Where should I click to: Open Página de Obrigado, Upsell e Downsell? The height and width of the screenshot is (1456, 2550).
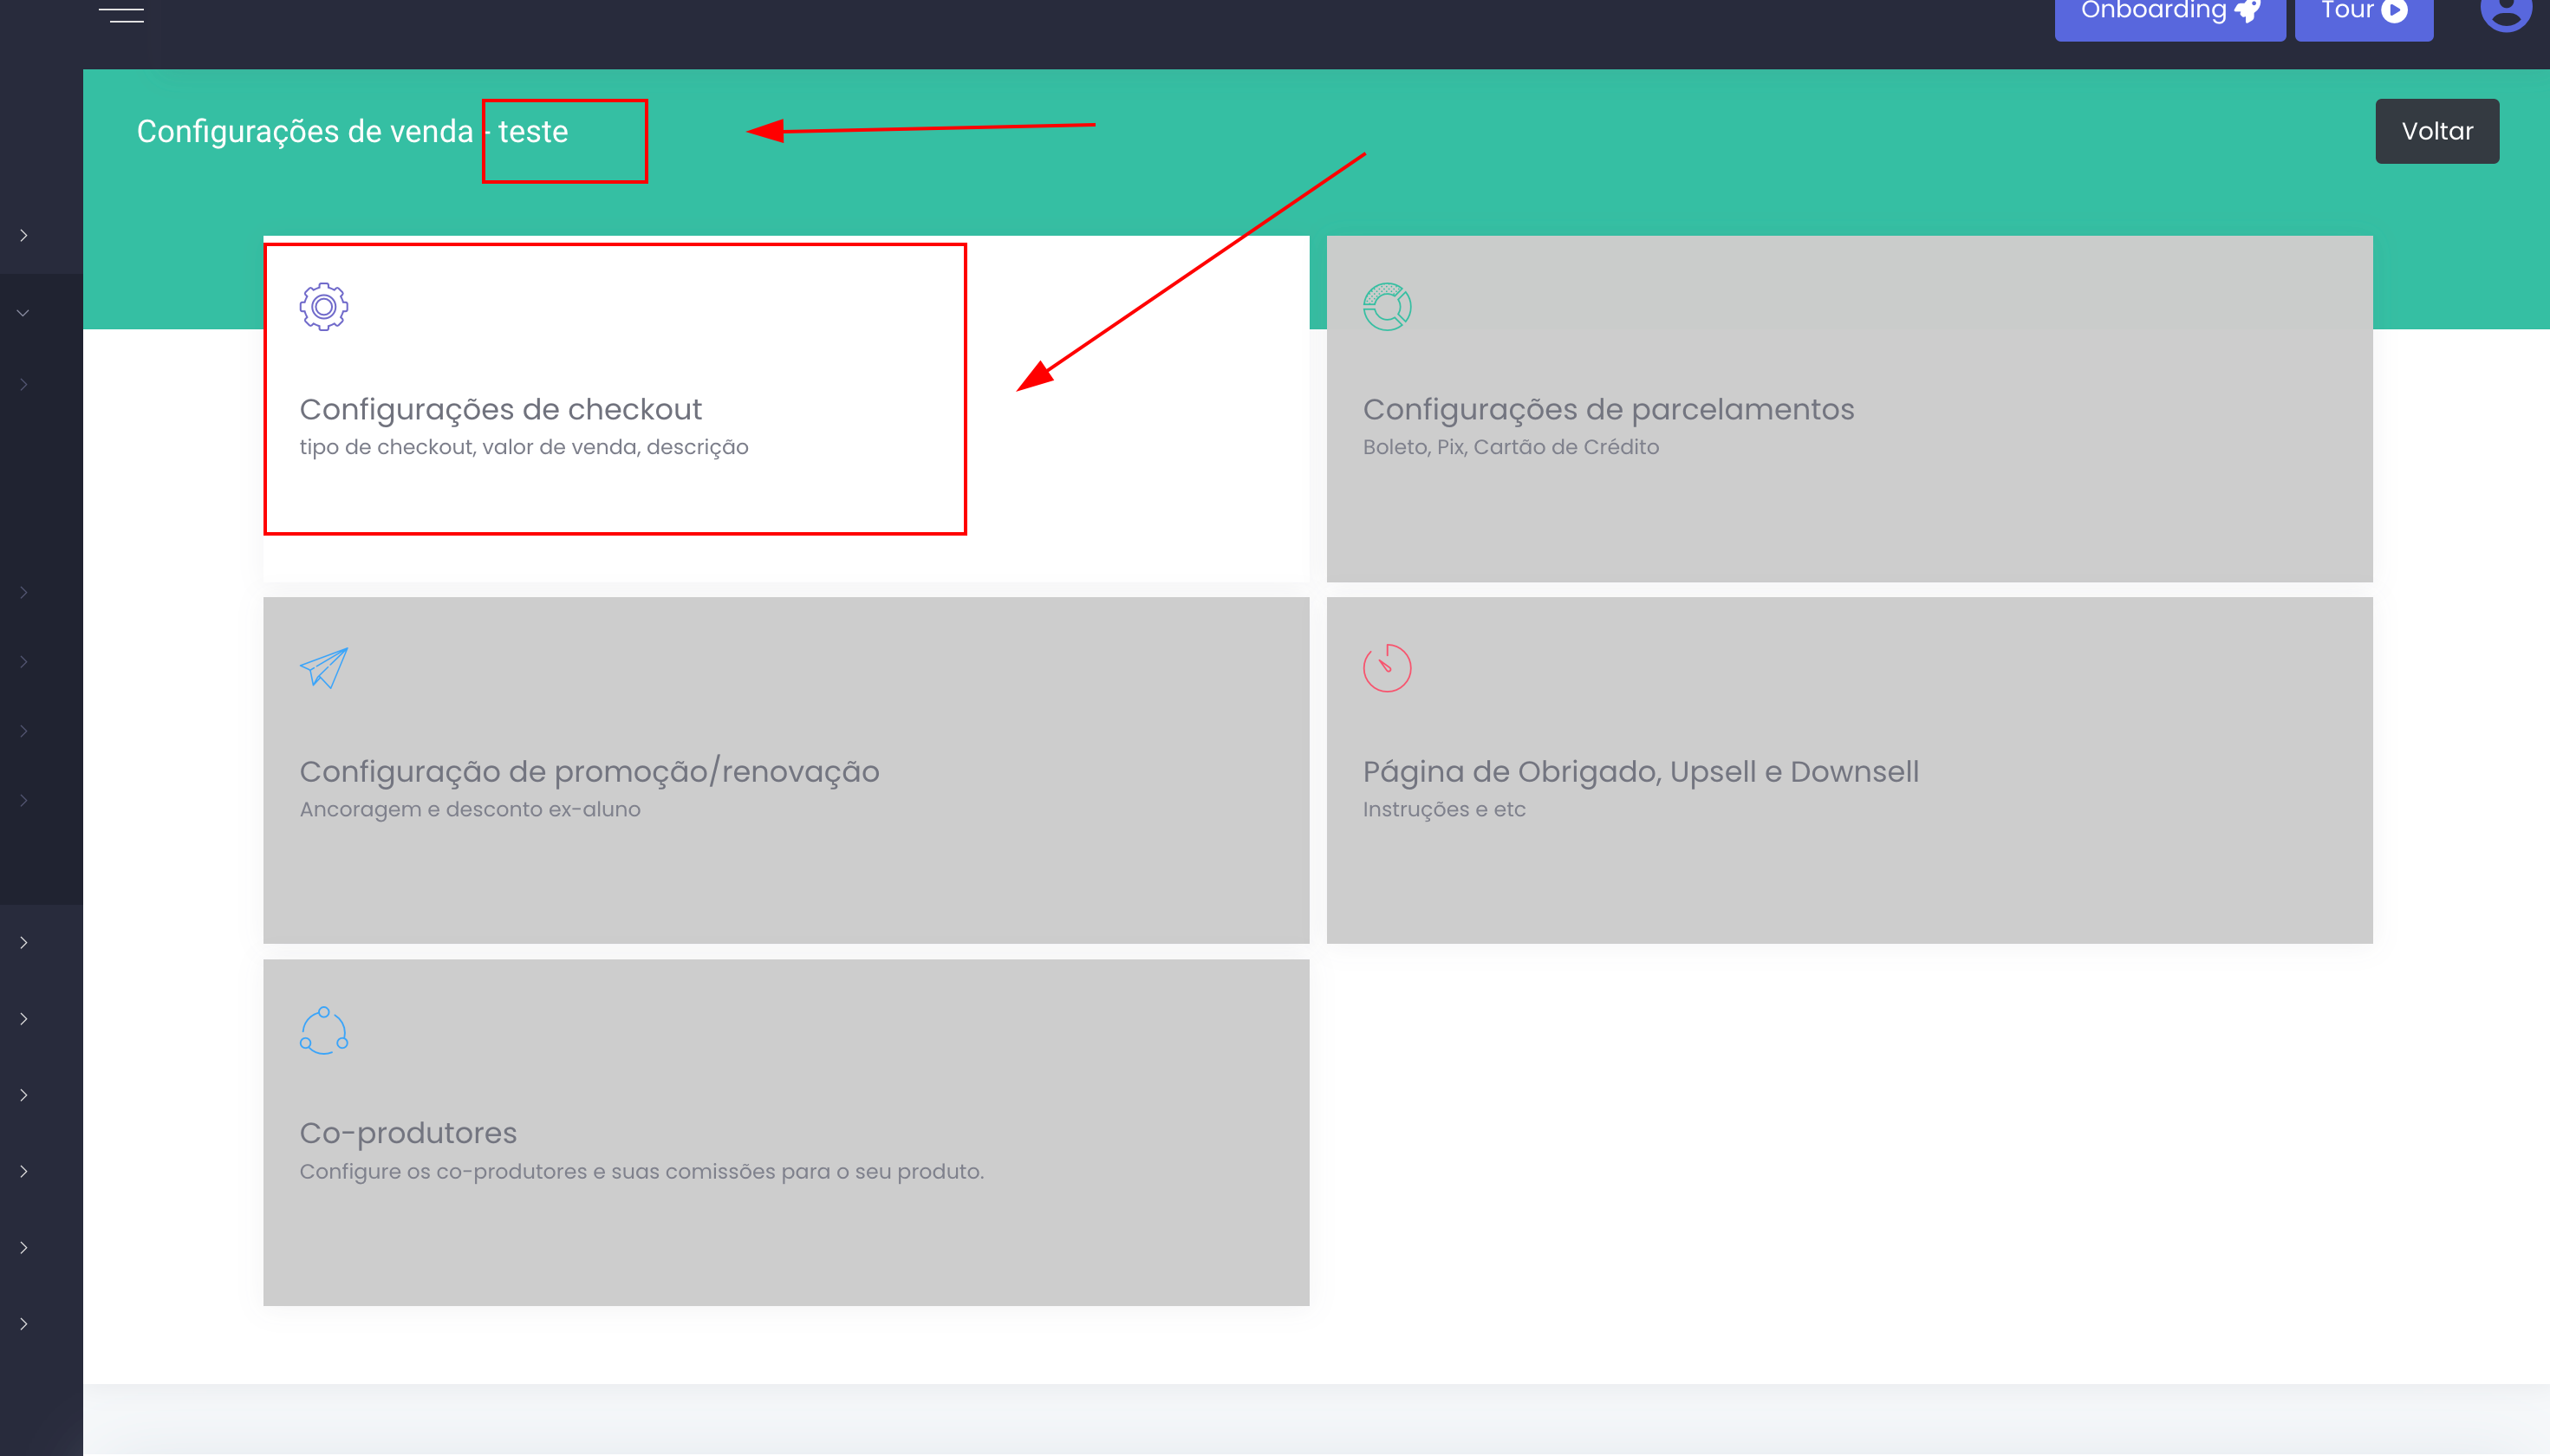(1640, 771)
